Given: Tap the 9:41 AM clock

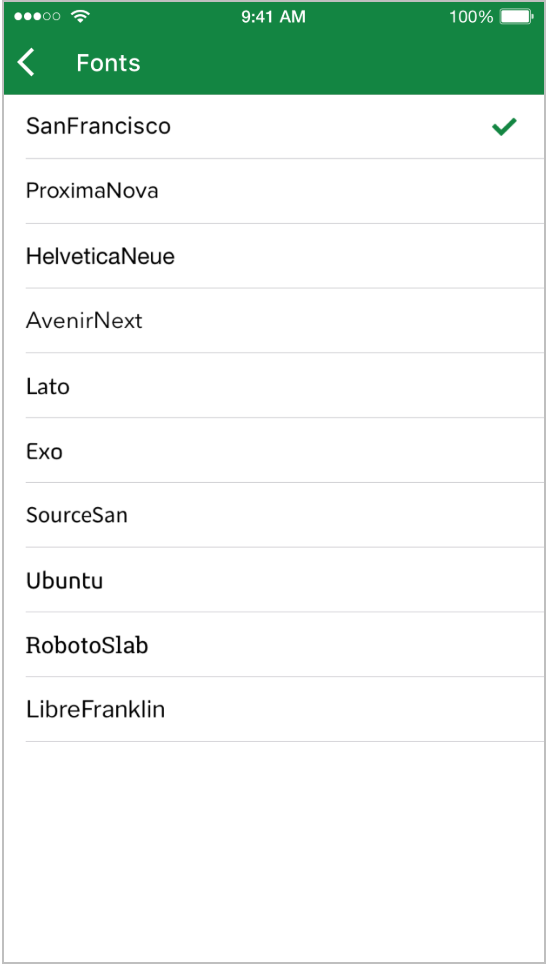Looking at the screenshot, I should click(273, 17).
